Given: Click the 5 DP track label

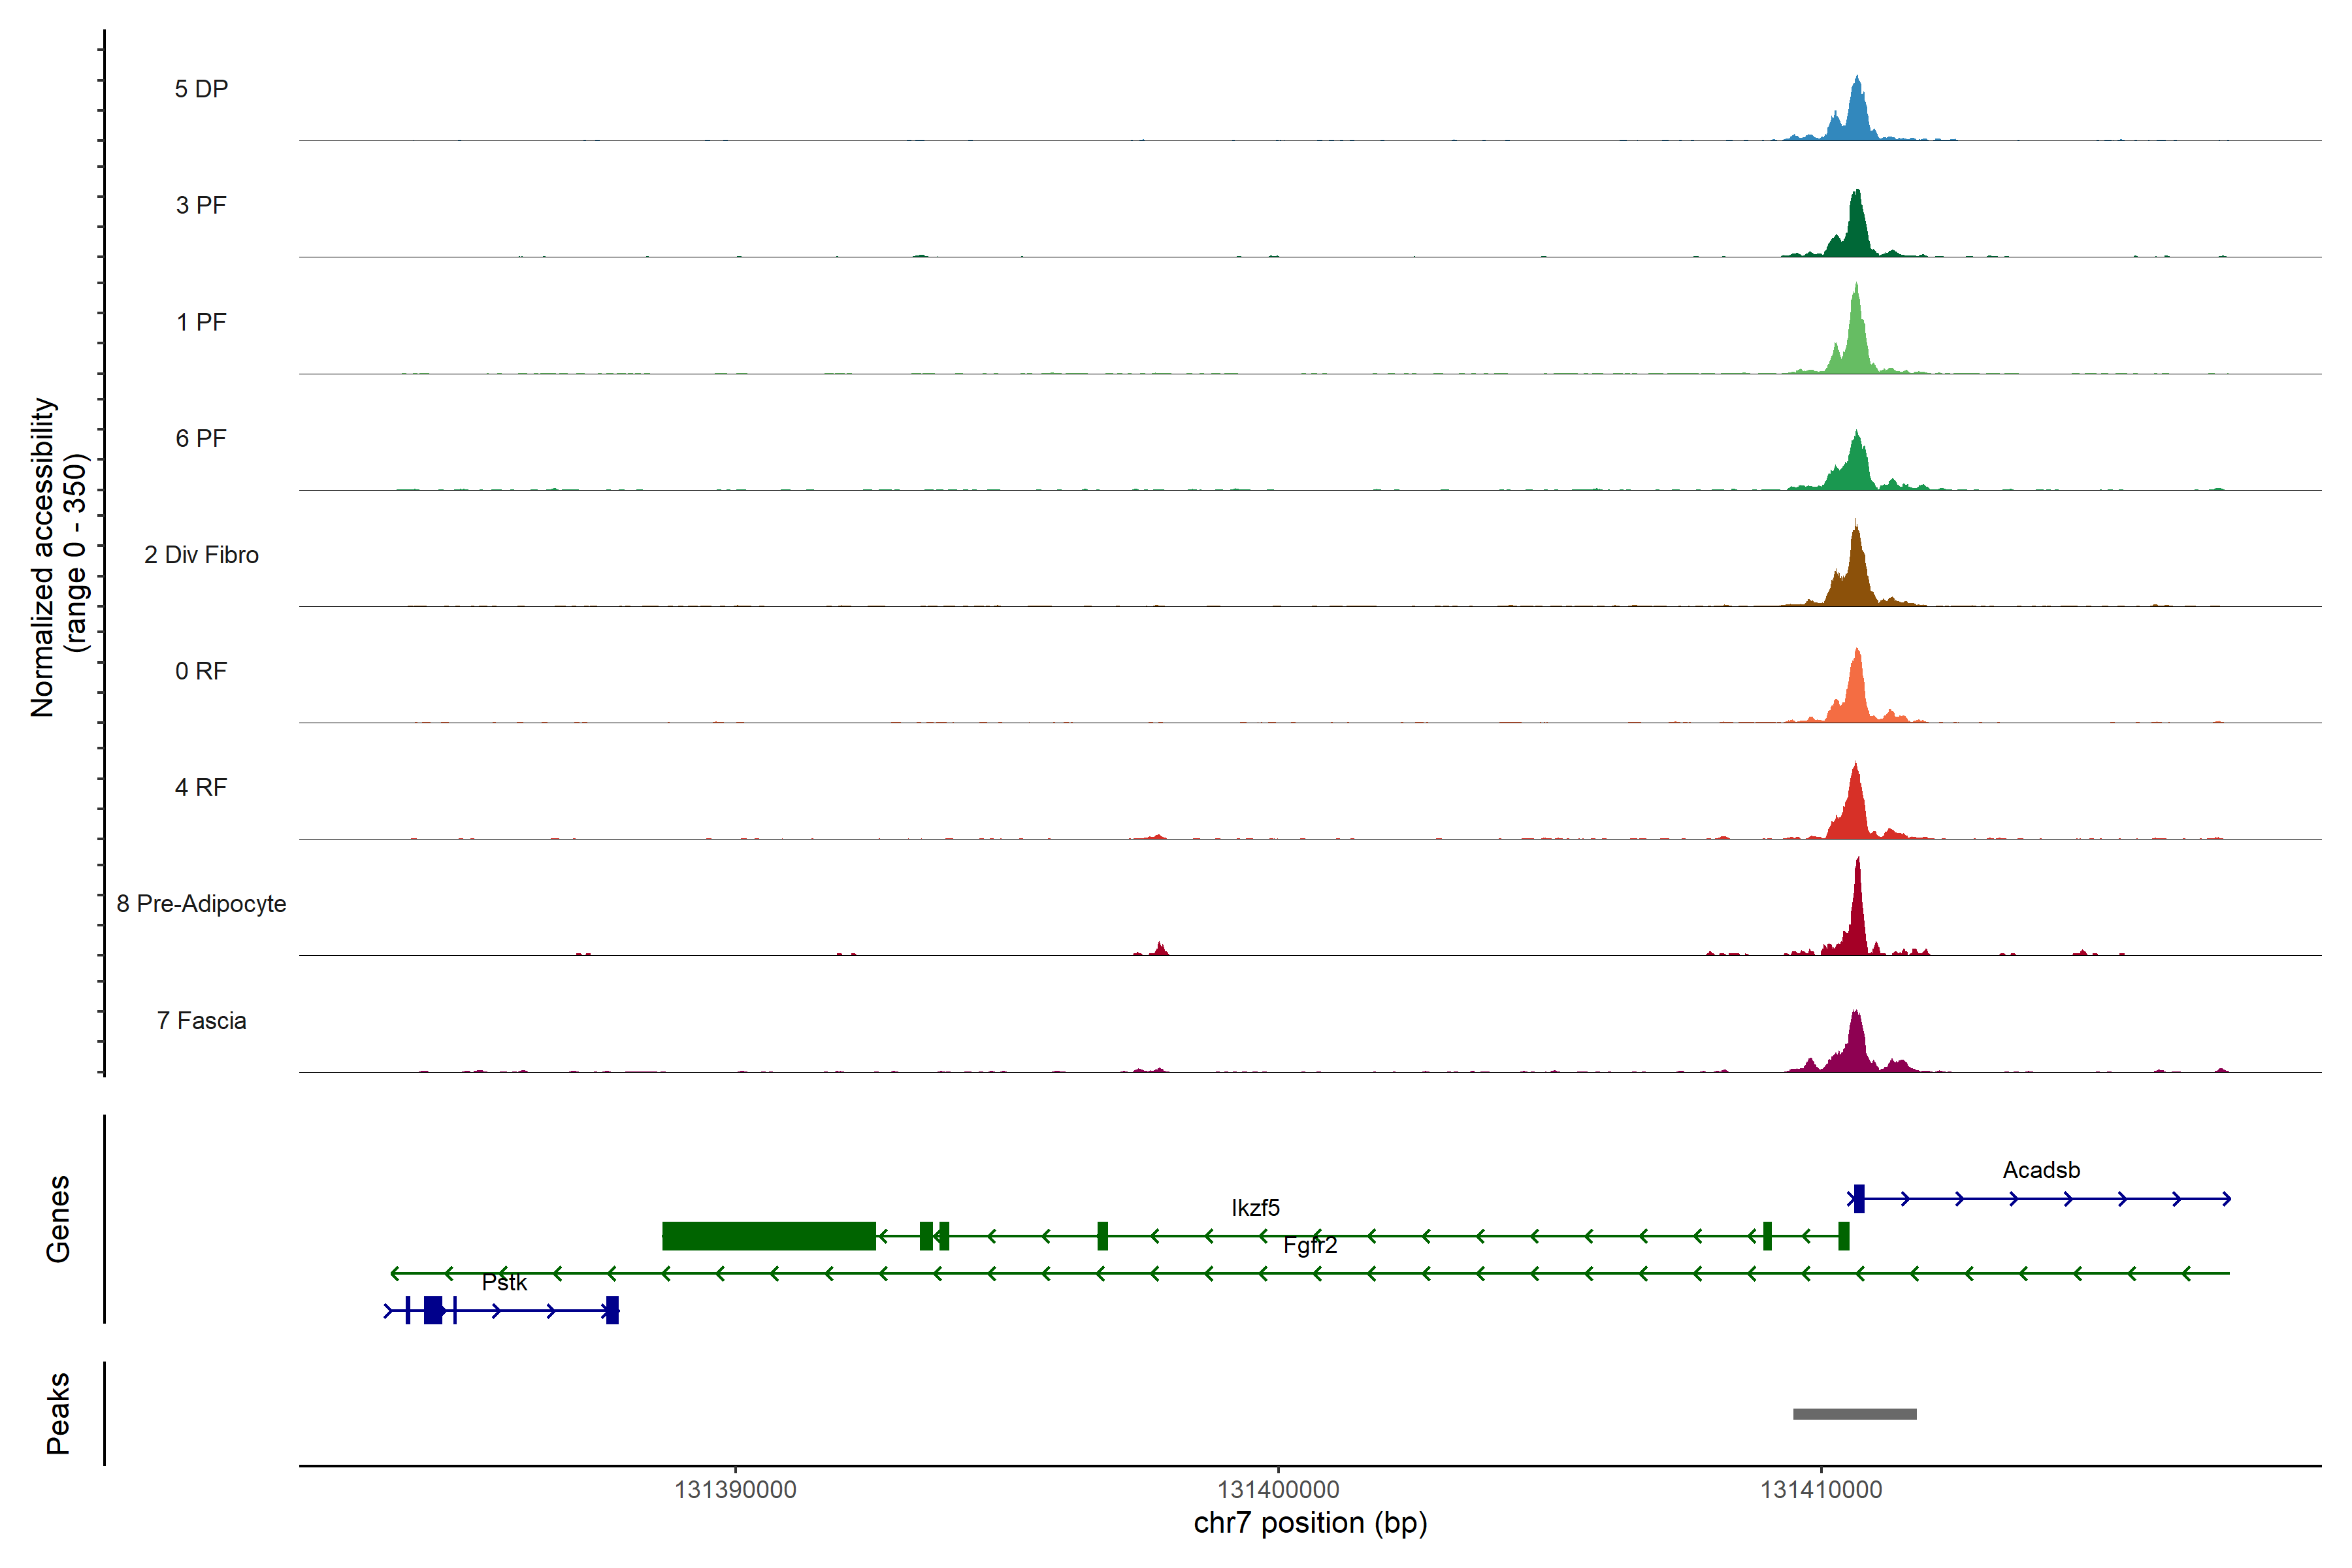Looking at the screenshot, I should pyautogui.click(x=201, y=89).
